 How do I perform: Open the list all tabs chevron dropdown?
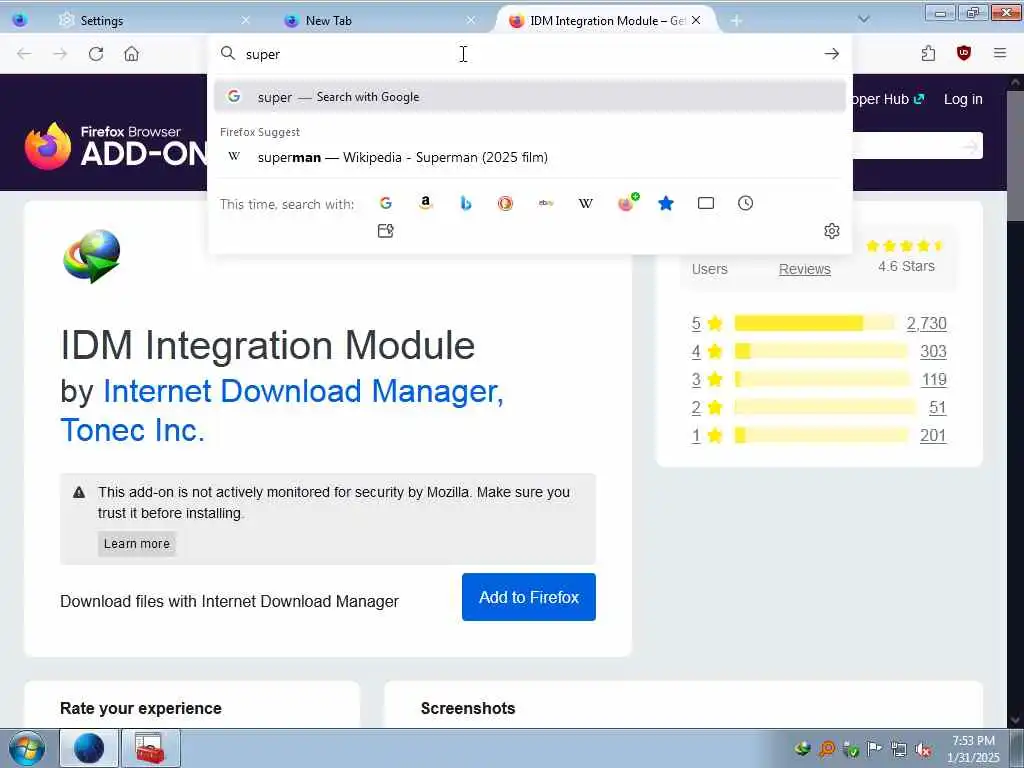pyautogui.click(x=863, y=20)
